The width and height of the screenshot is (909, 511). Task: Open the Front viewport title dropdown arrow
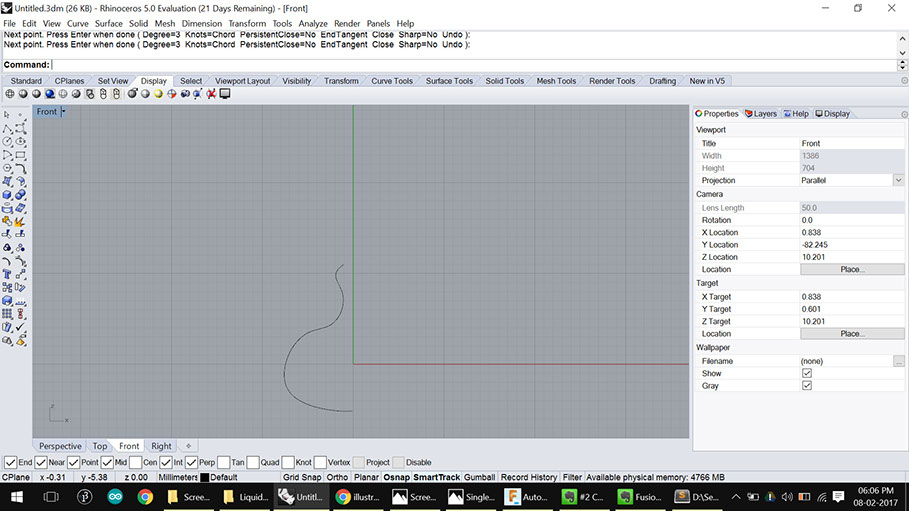pyautogui.click(x=63, y=111)
